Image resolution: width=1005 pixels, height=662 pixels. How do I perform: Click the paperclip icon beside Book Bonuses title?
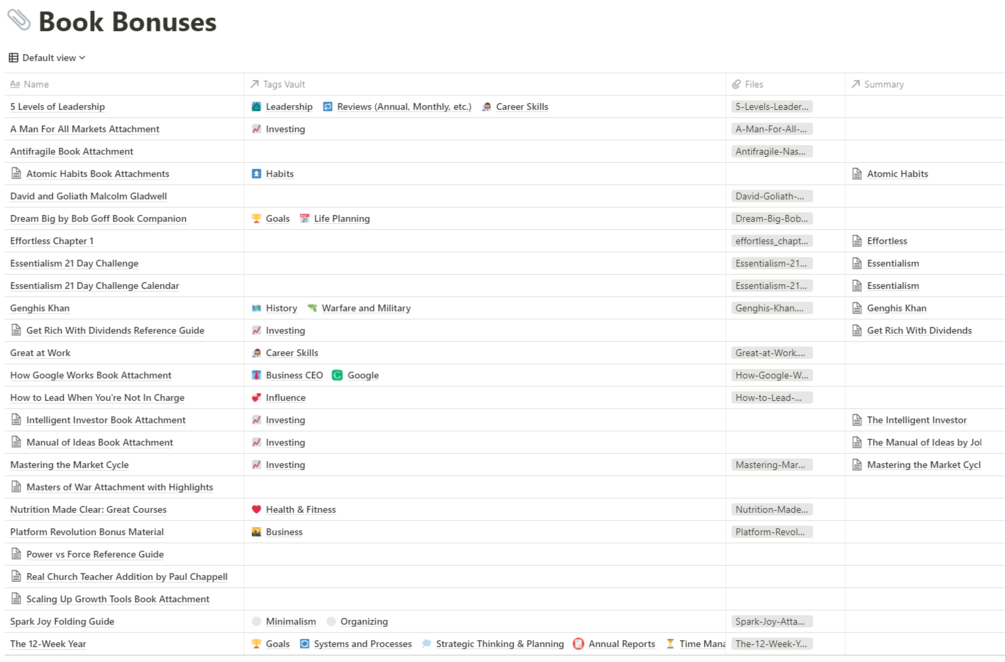(19, 20)
